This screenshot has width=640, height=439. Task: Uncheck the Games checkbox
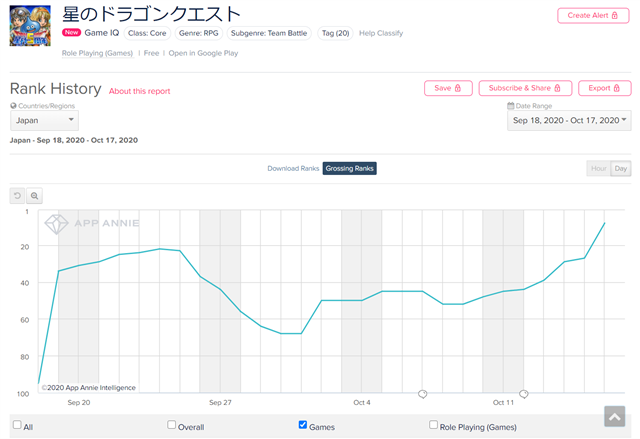303,425
